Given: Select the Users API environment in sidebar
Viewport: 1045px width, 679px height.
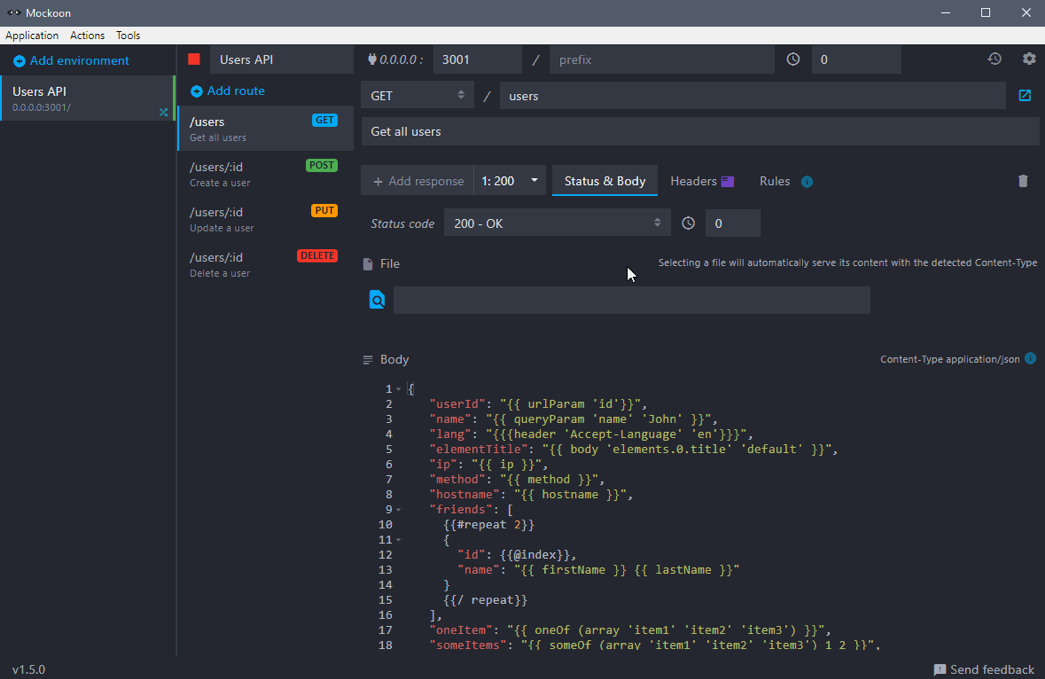Looking at the screenshot, I should click(87, 98).
